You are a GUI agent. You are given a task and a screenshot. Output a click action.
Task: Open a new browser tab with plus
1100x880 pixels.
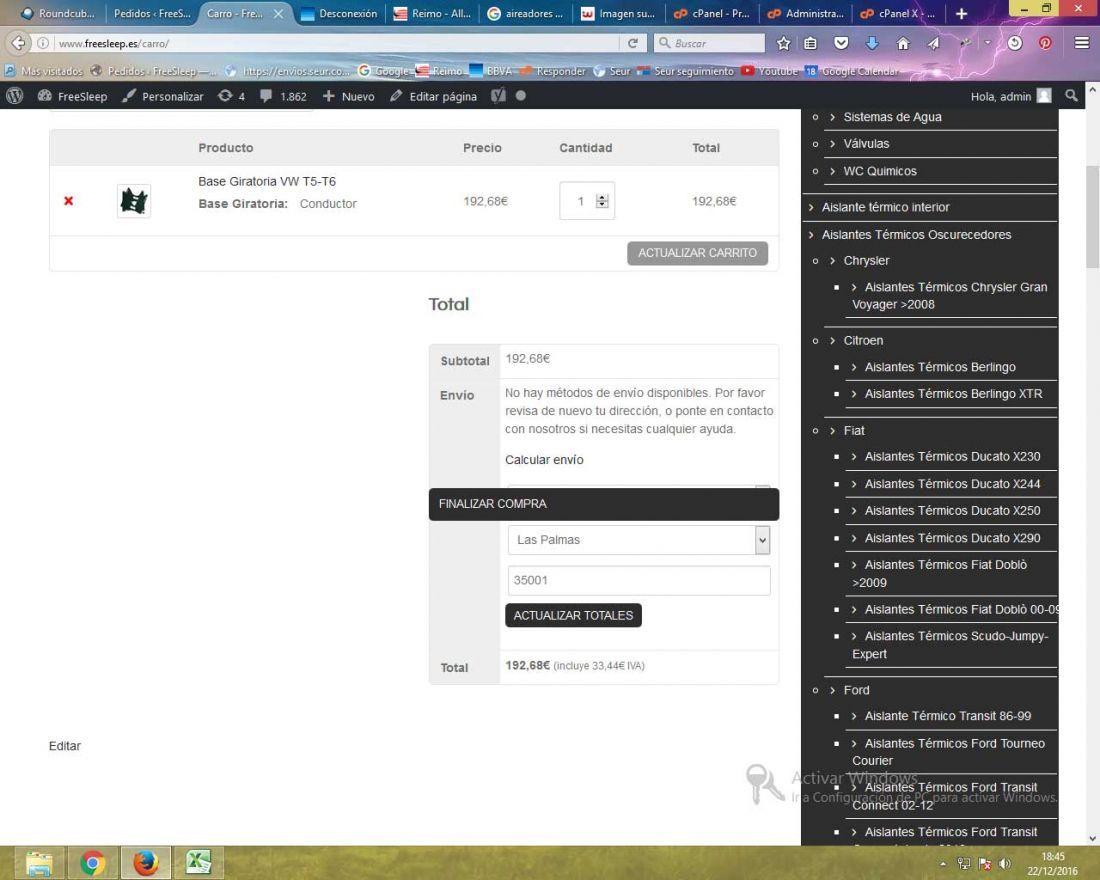(x=962, y=13)
